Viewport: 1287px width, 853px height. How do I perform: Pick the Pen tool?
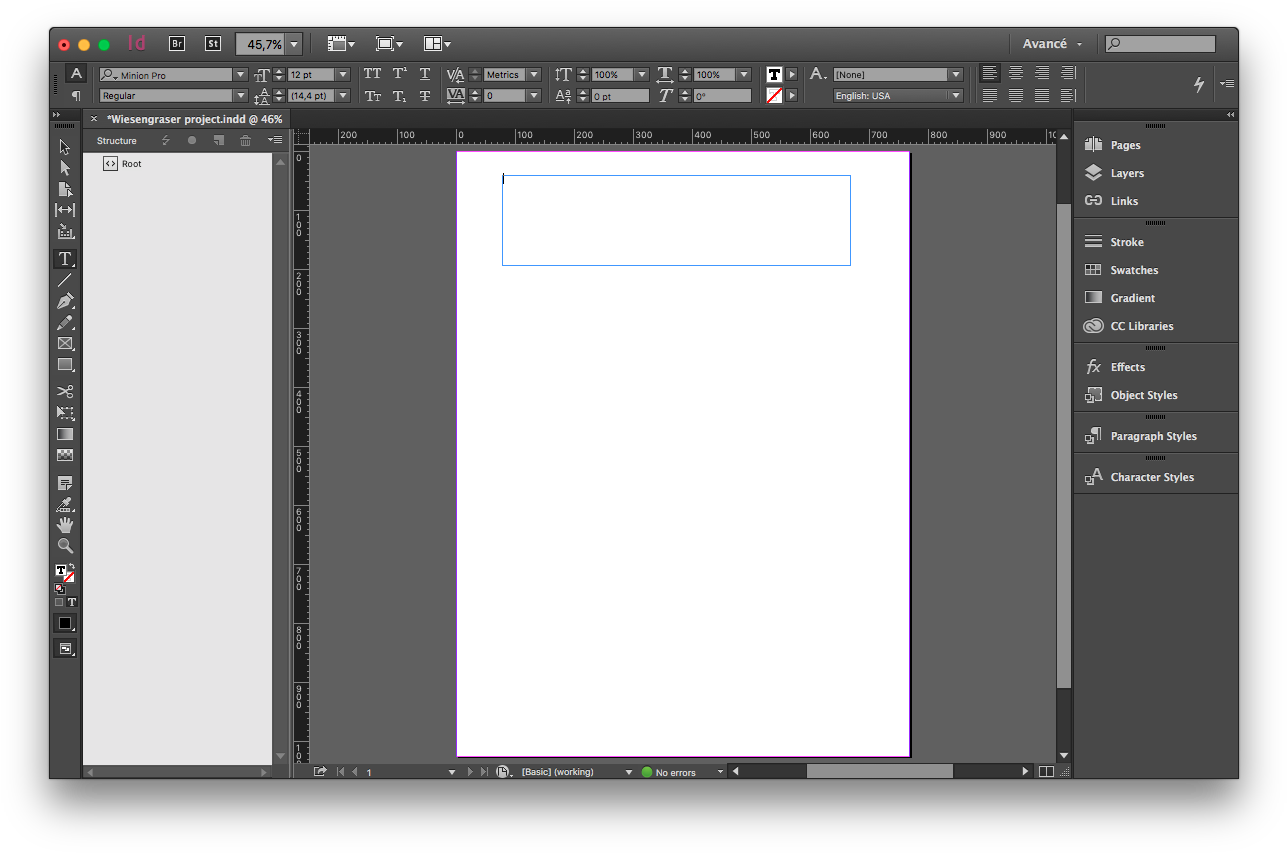click(x=65, y=300)
